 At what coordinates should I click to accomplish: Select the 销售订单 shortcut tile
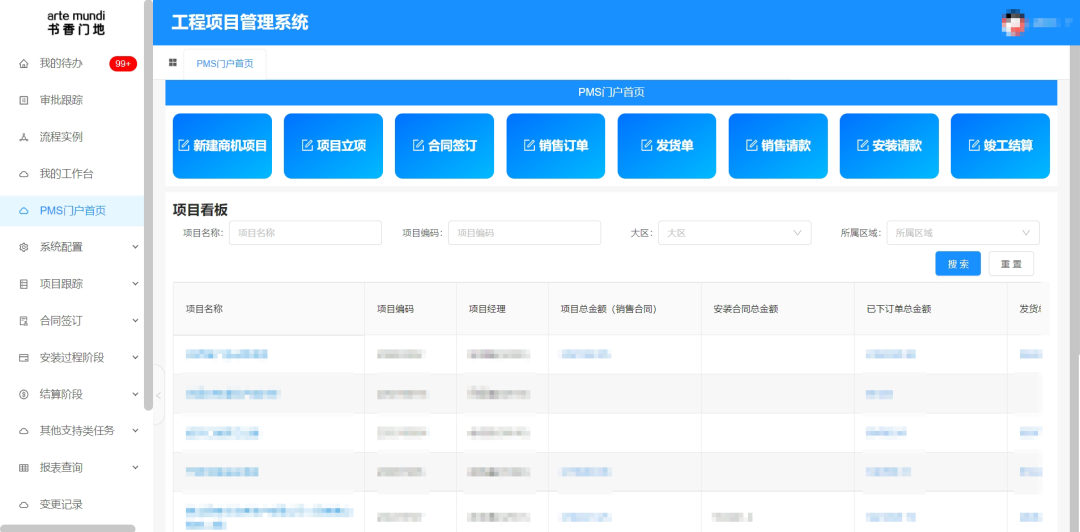coord(555,146)
